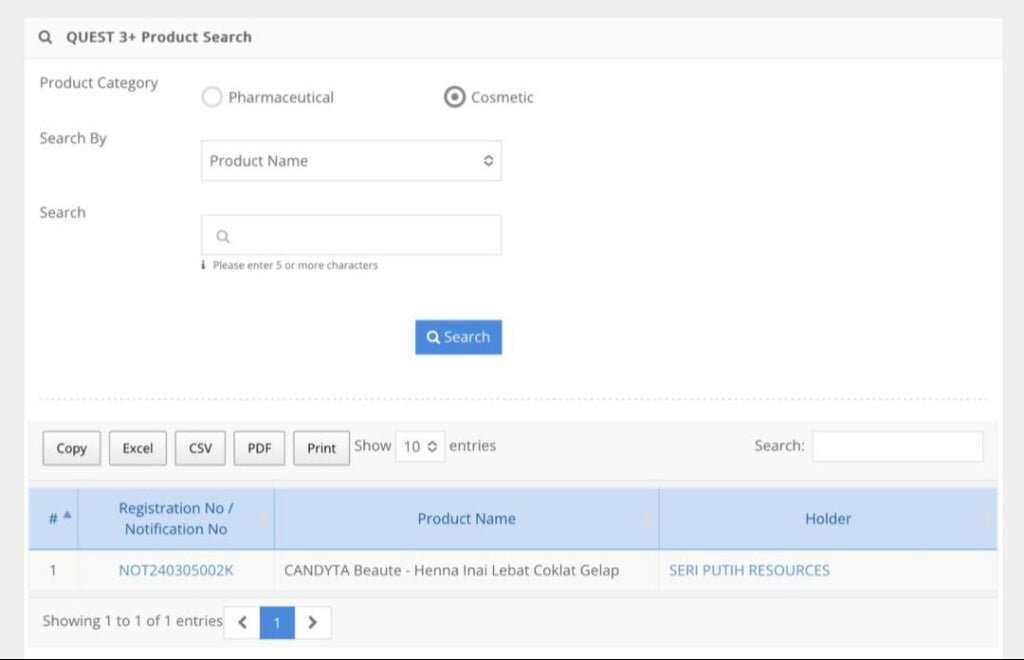
Task: Select the Cosmetic radio button
Action: tap(455, 97)
